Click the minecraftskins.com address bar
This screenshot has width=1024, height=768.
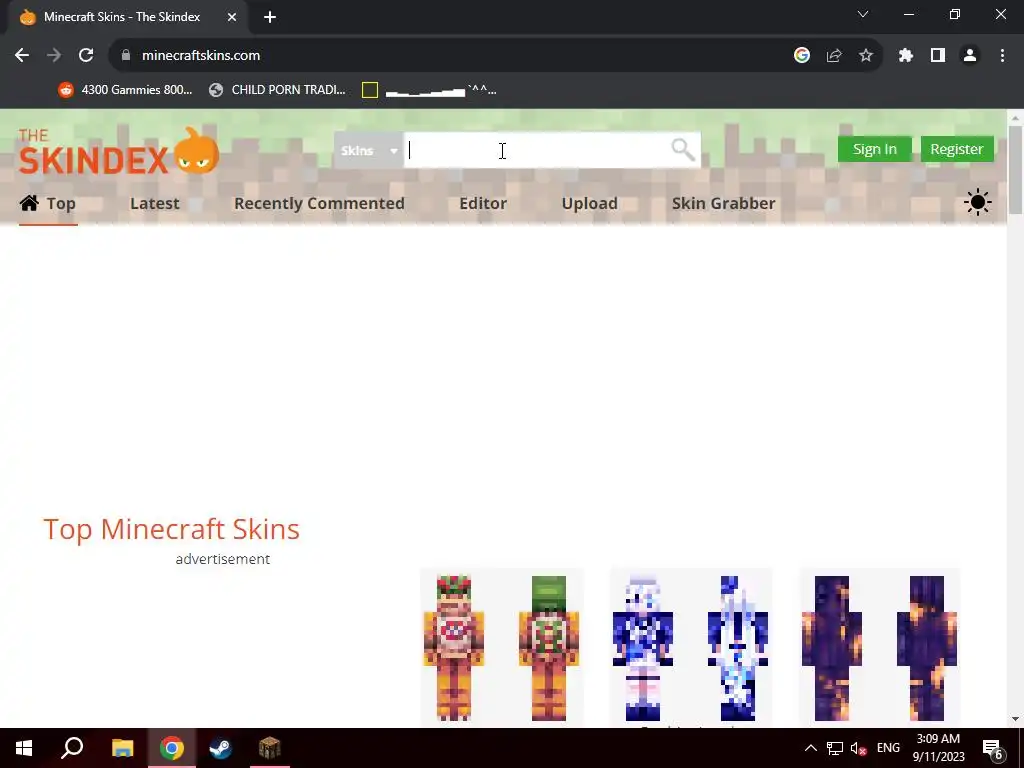[201, 56]
